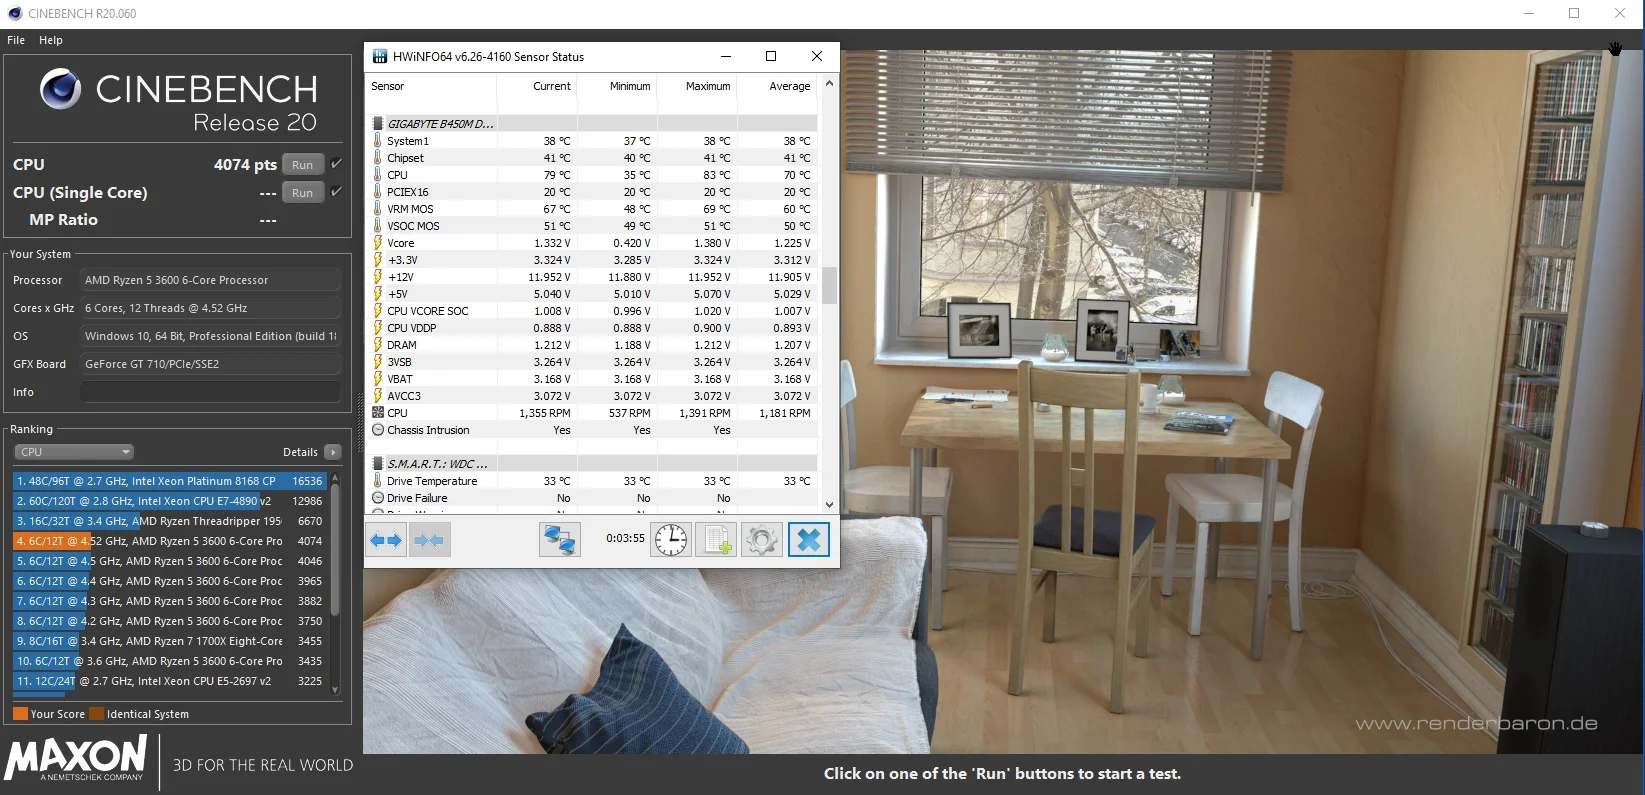Toggle the CPU test checkbox

point(337,164)
